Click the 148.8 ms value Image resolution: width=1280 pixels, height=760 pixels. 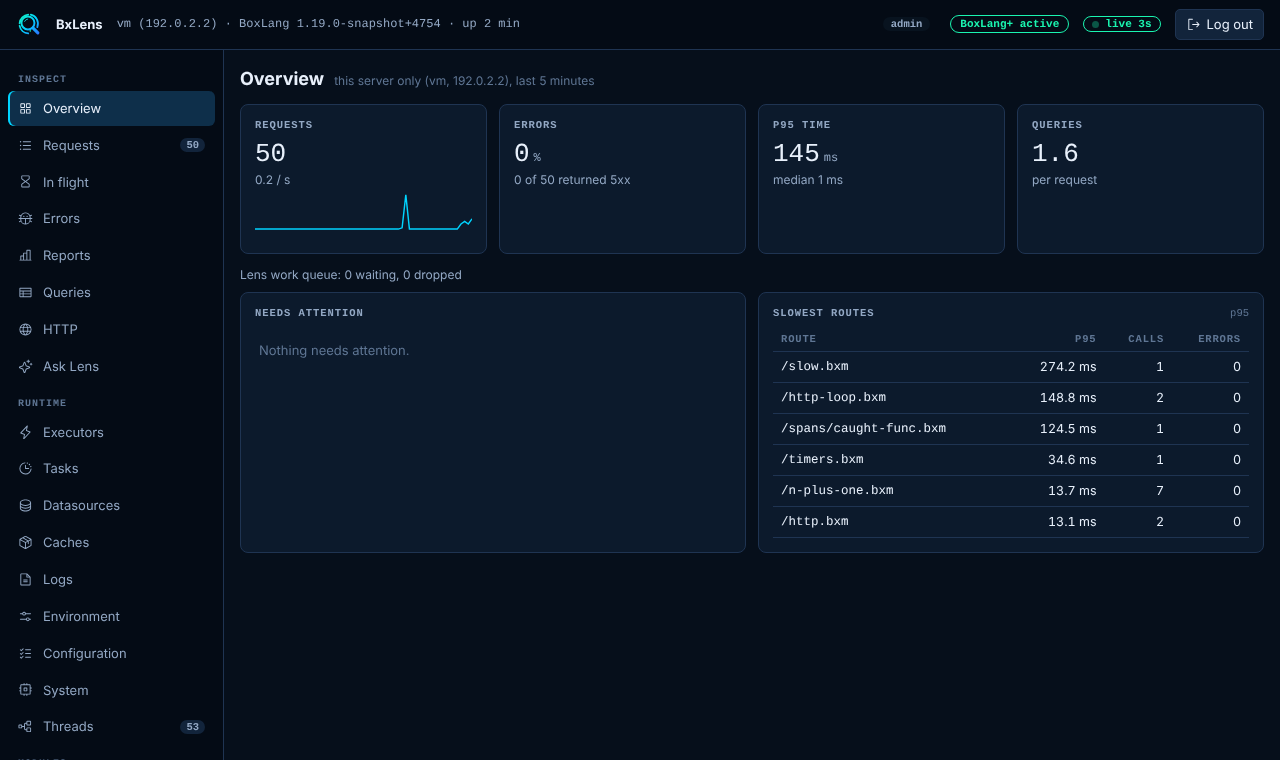pos(1068,398)
